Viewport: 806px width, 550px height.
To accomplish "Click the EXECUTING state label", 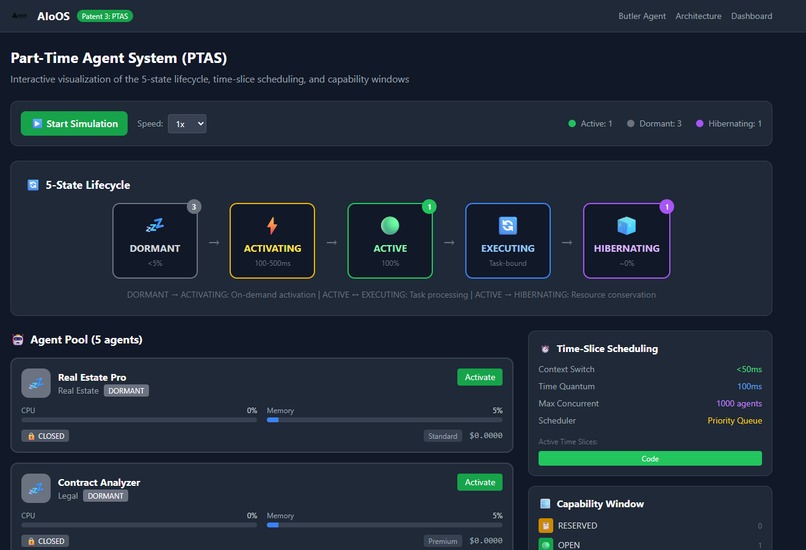I will click(x=508, y=248).
